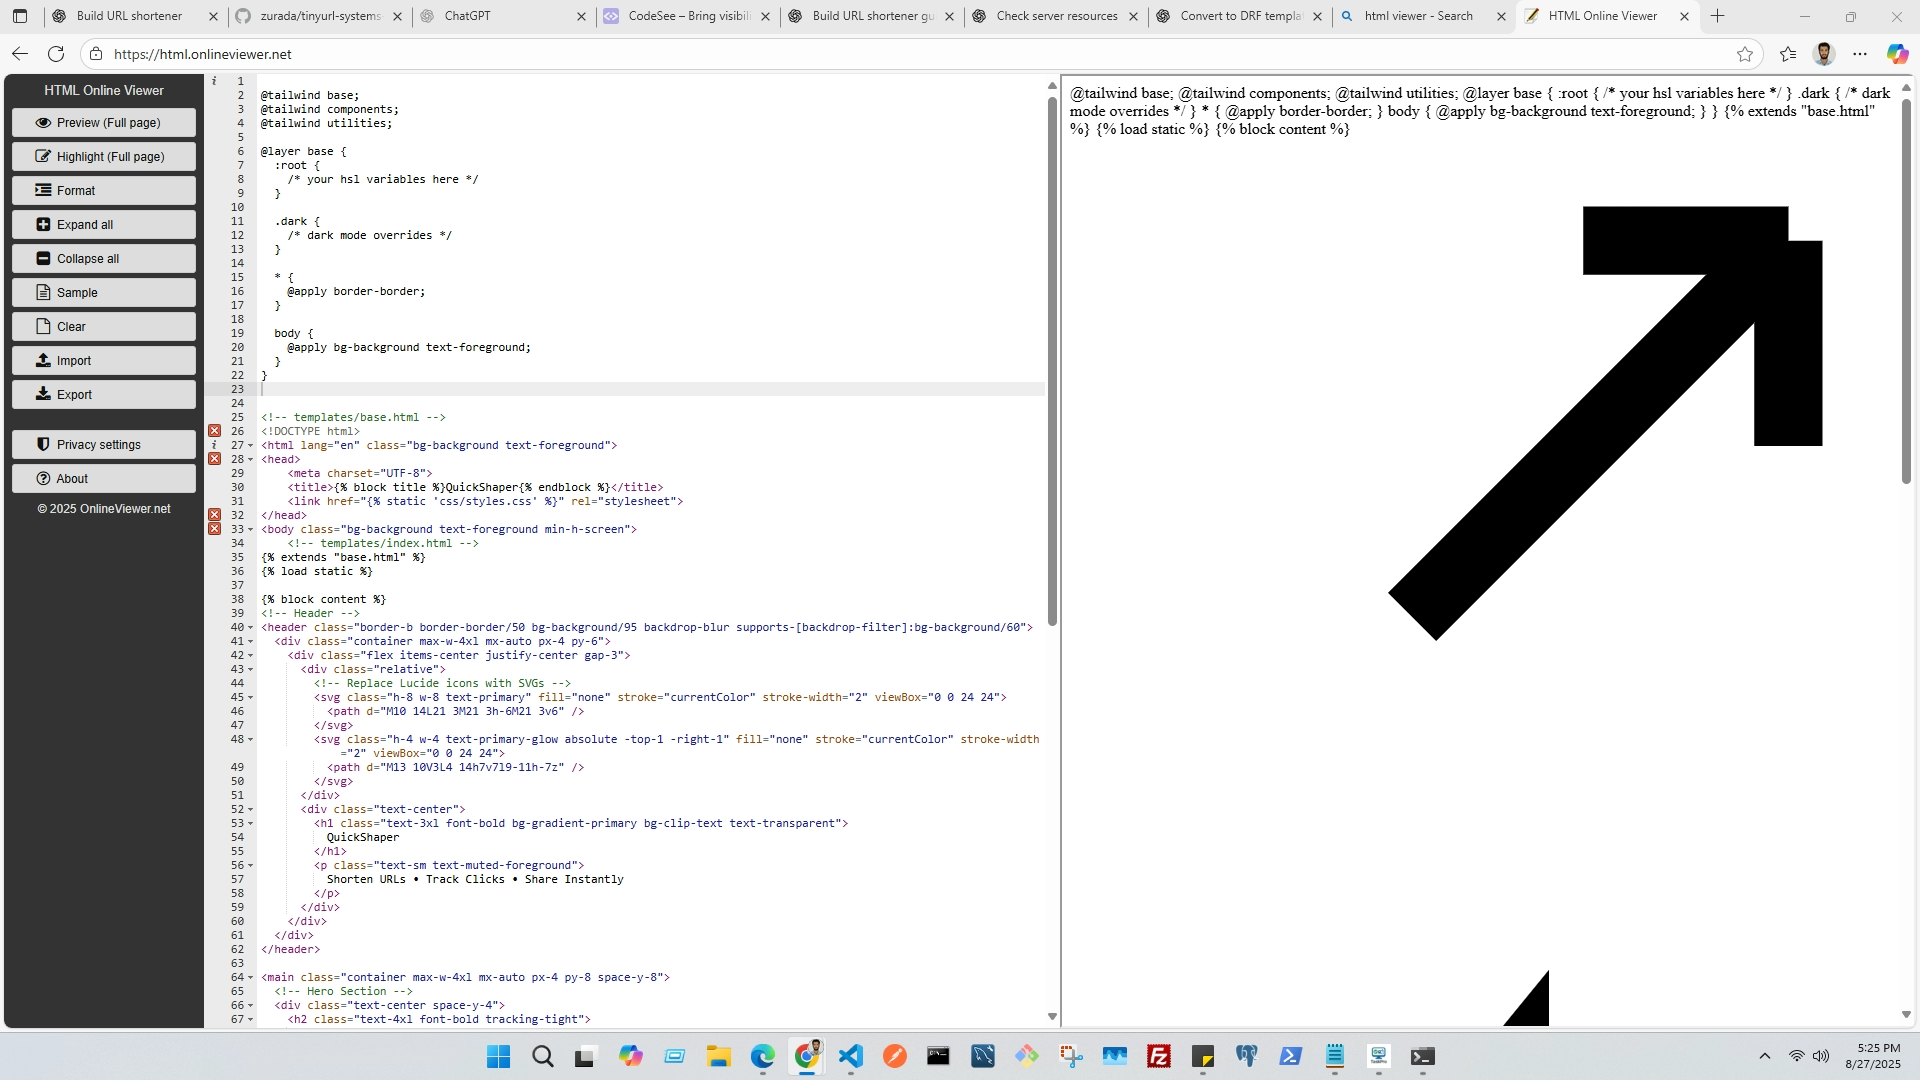Click the Preview (Full page) eye icon
The width and height of the screenshot is (1920, 1080).
(x=43, y=123)
